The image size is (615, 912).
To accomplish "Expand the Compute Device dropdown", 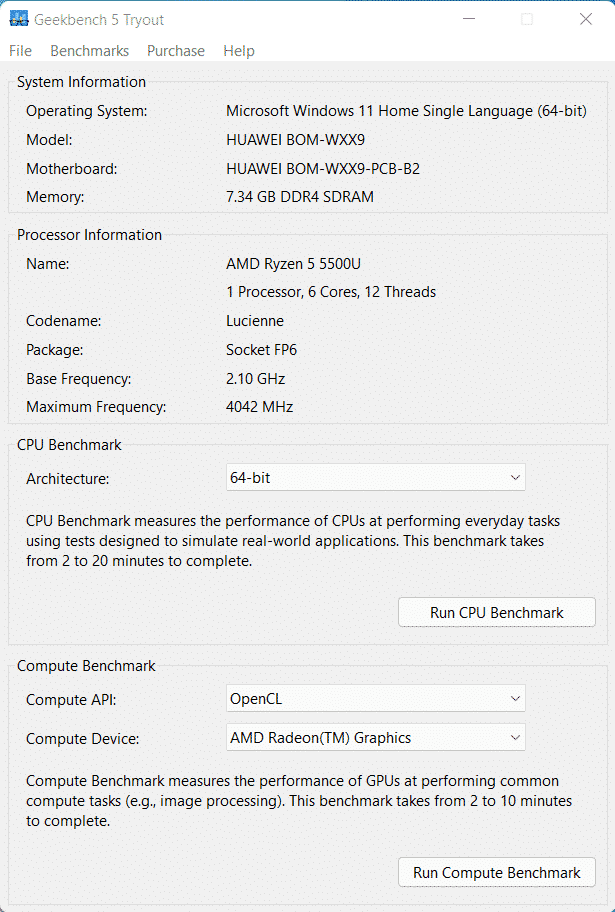I will (x=376, y=738).
